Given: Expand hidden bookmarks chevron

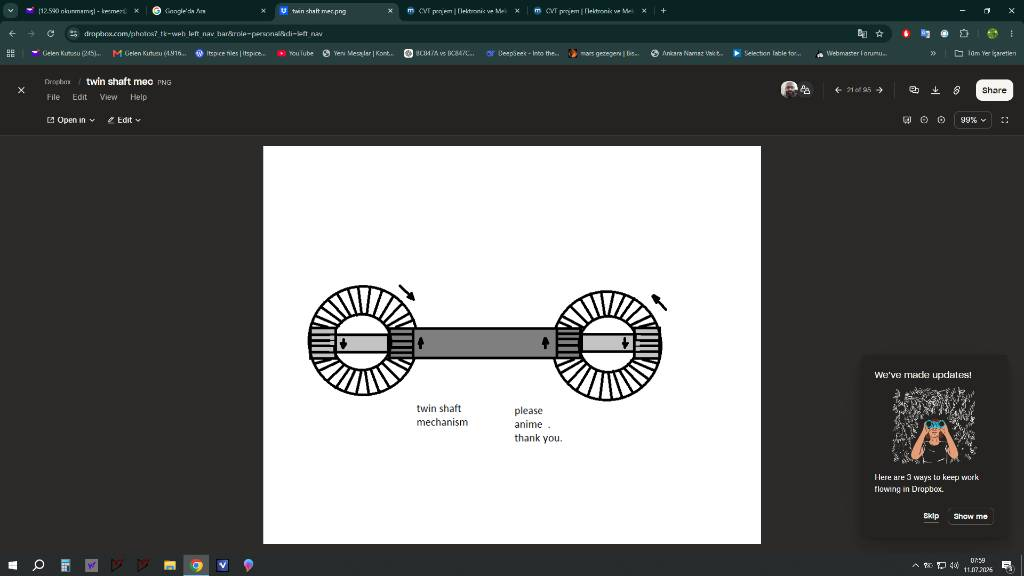Looking at the screenshot, I should tap(933, 54).
